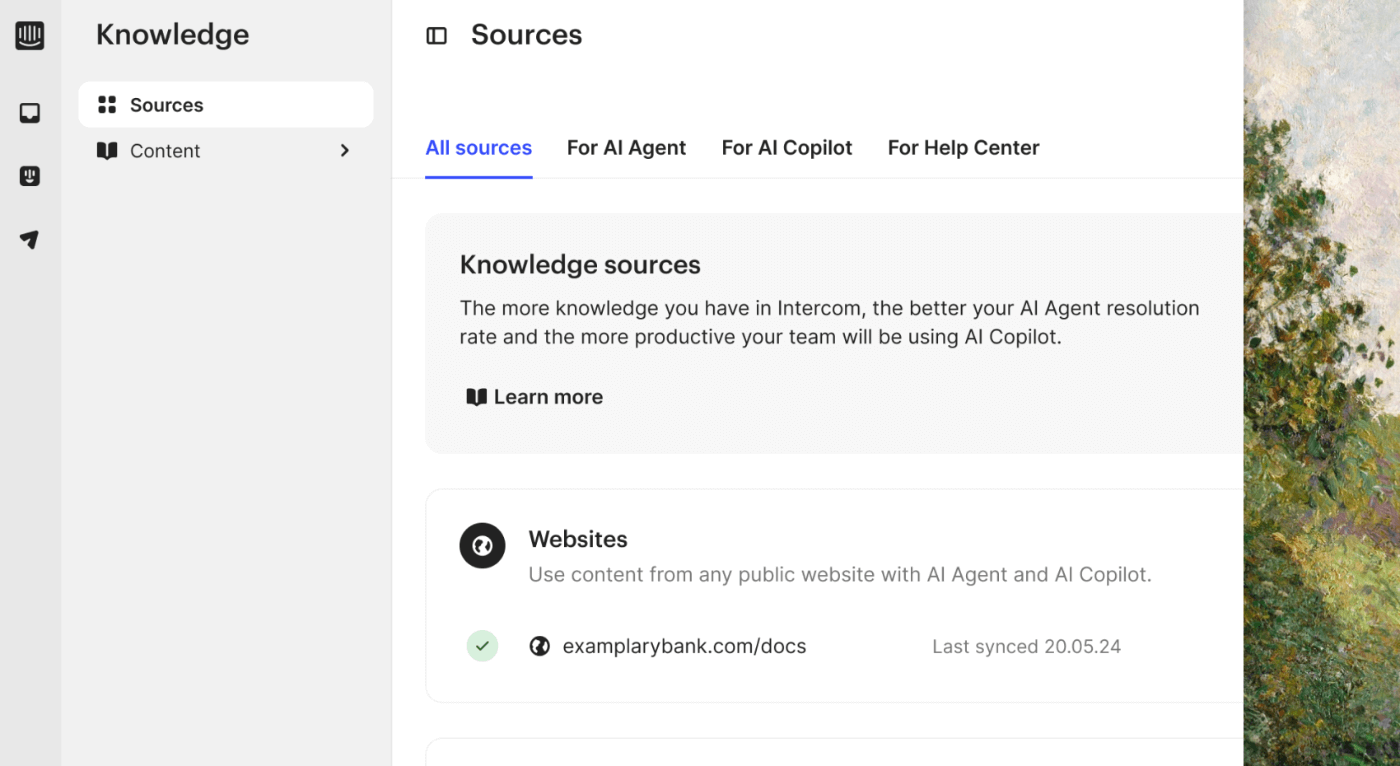Click the green checkmark sync status indicator
This screenshot has height=766, width=1400.
click(482, 646)
